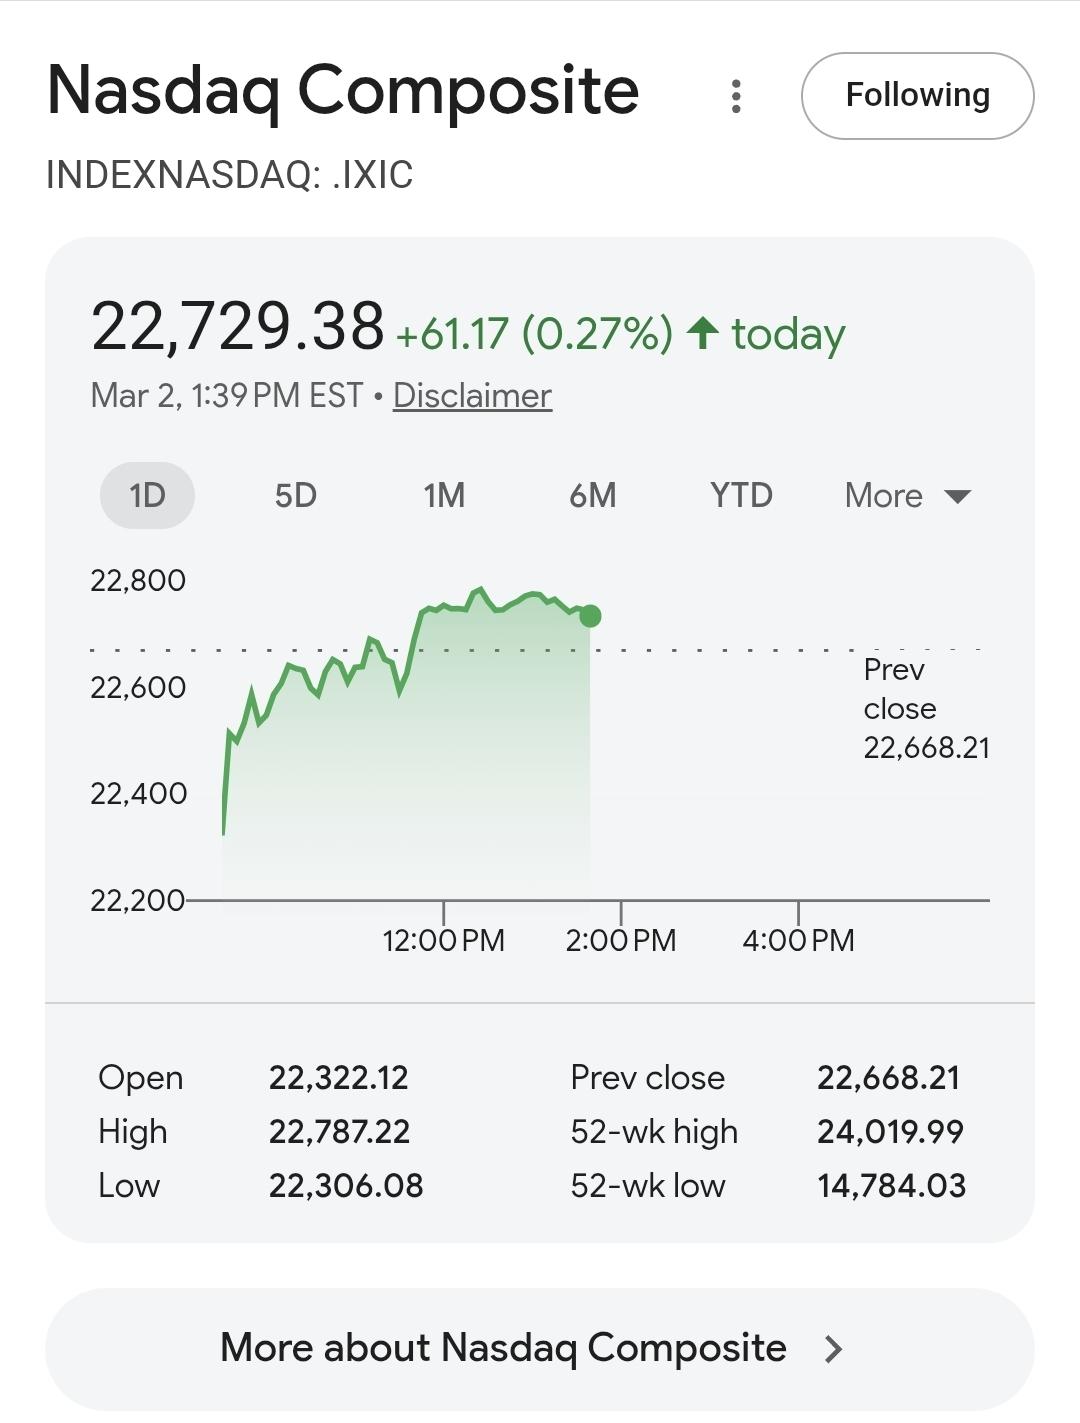Screen dimensions: 1080x1423
Task: Click the green current price dot on chart
Action: point(590,616)
